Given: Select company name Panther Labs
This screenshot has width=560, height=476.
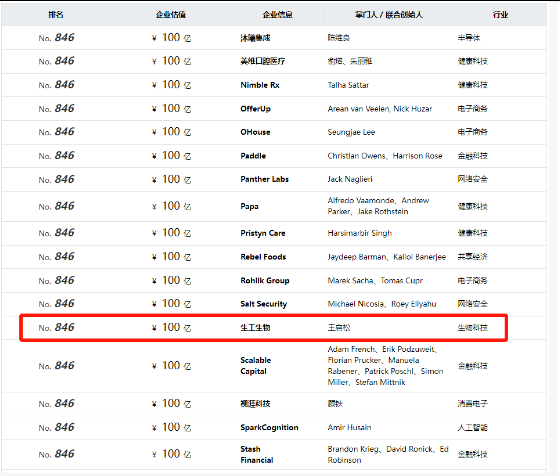Looking at the screenshot, I should point(264,179).
